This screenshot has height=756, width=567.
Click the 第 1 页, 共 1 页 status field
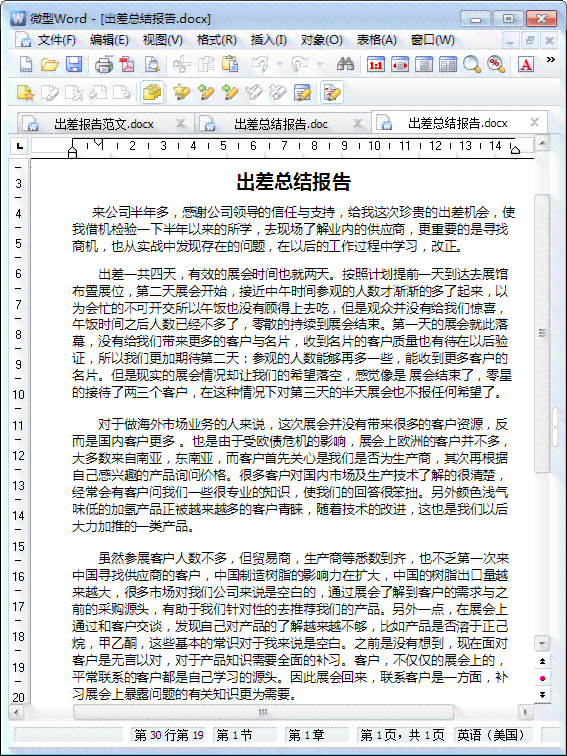402,735
